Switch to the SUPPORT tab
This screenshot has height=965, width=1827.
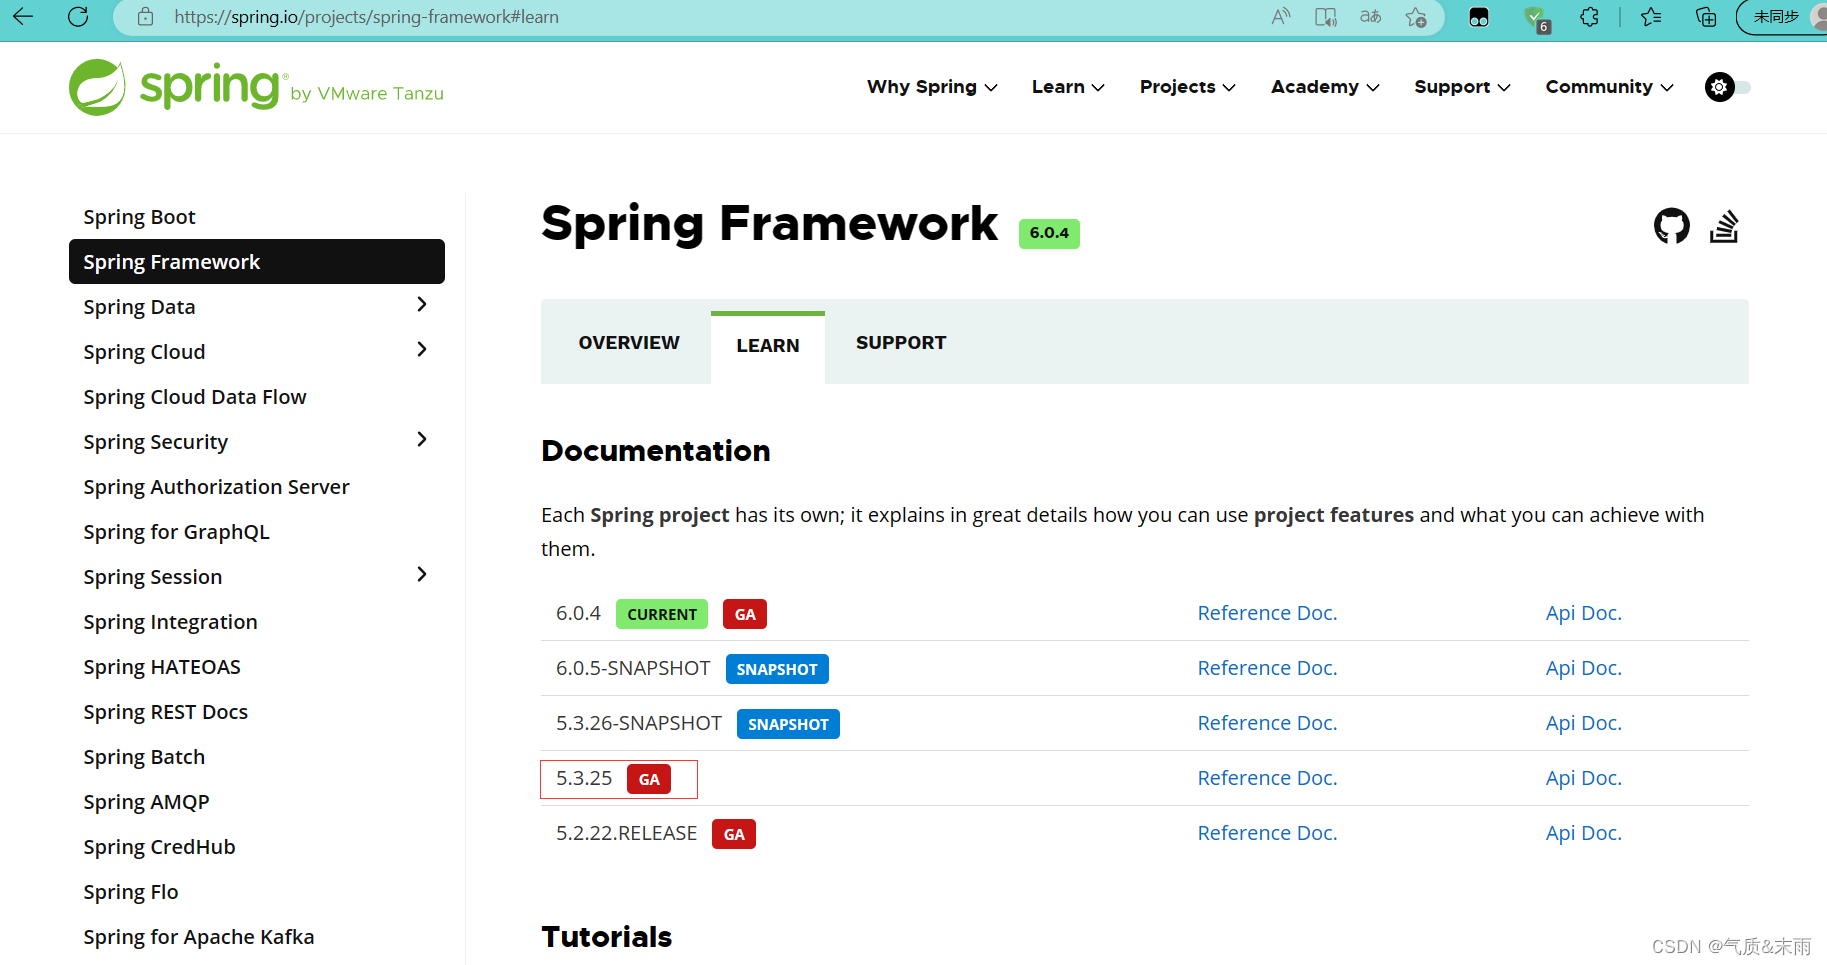[901, 343]
